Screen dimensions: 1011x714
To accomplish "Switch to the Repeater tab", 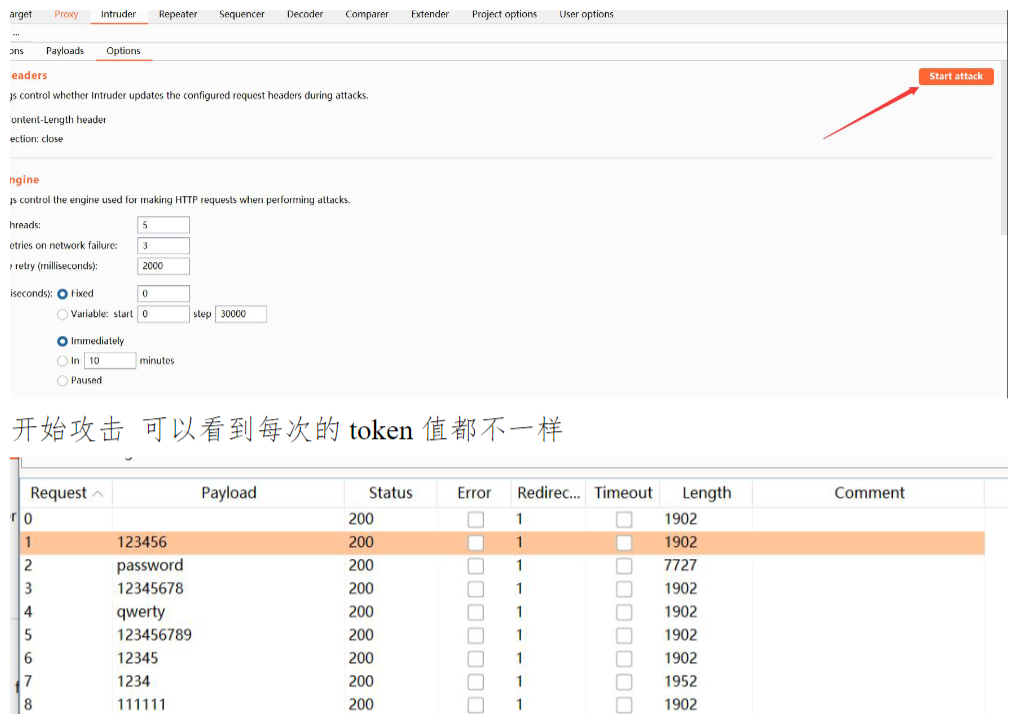I will coord(178,14).
